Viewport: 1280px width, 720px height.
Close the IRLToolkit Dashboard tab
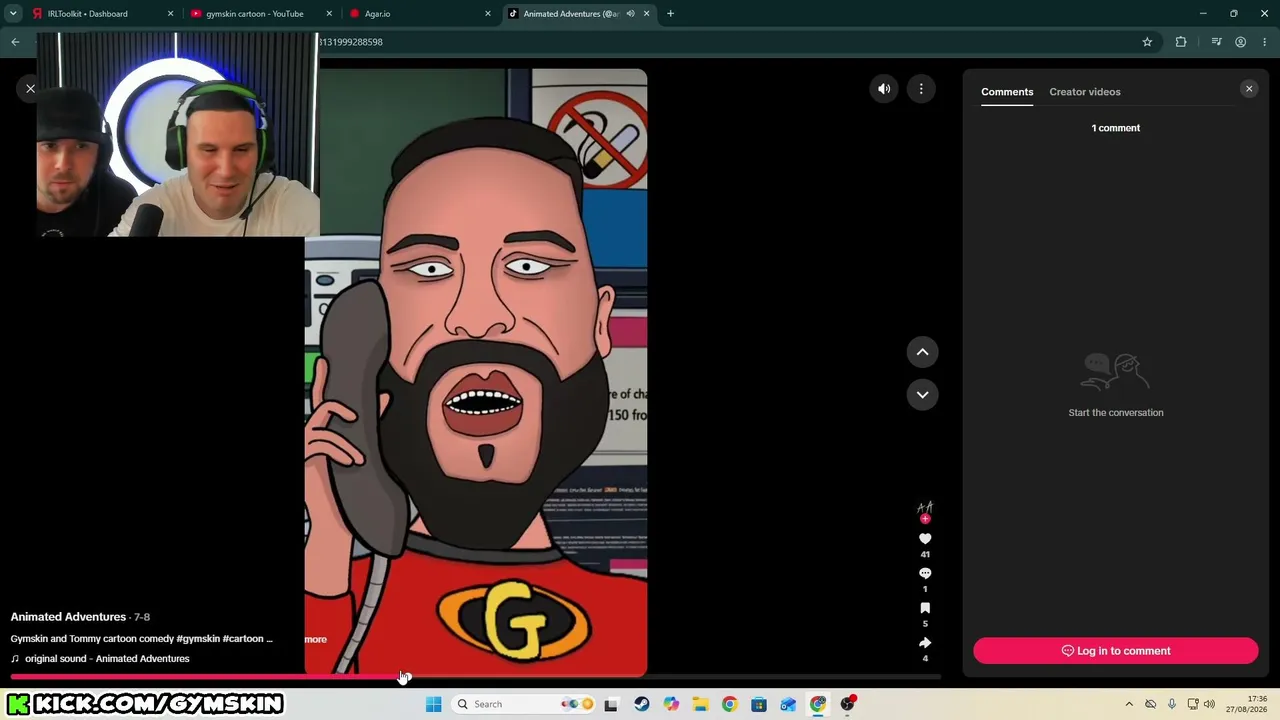(170, 14)
